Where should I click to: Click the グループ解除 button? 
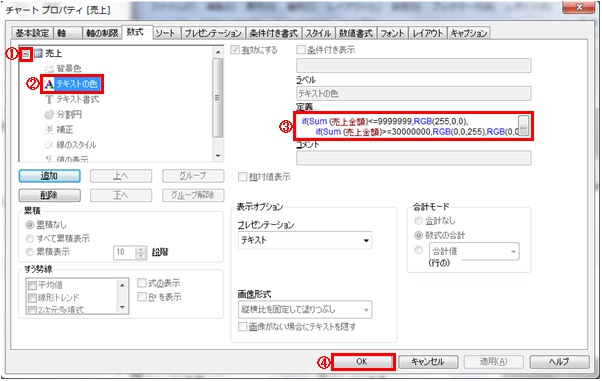193,195
